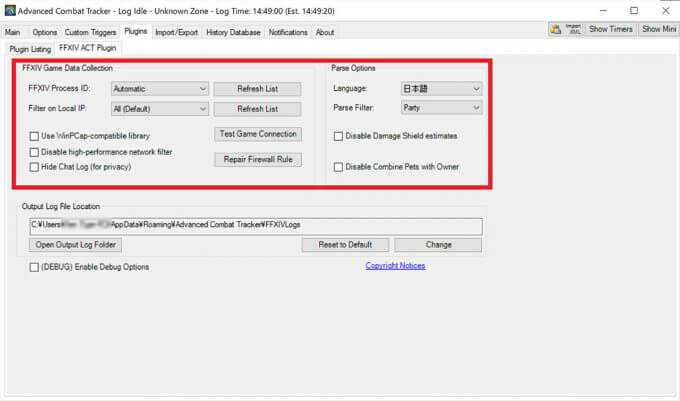Open the Language dropdown
The width and height of the screenshot is (680, 401).
pyautogui.click(x=440, y=89)
